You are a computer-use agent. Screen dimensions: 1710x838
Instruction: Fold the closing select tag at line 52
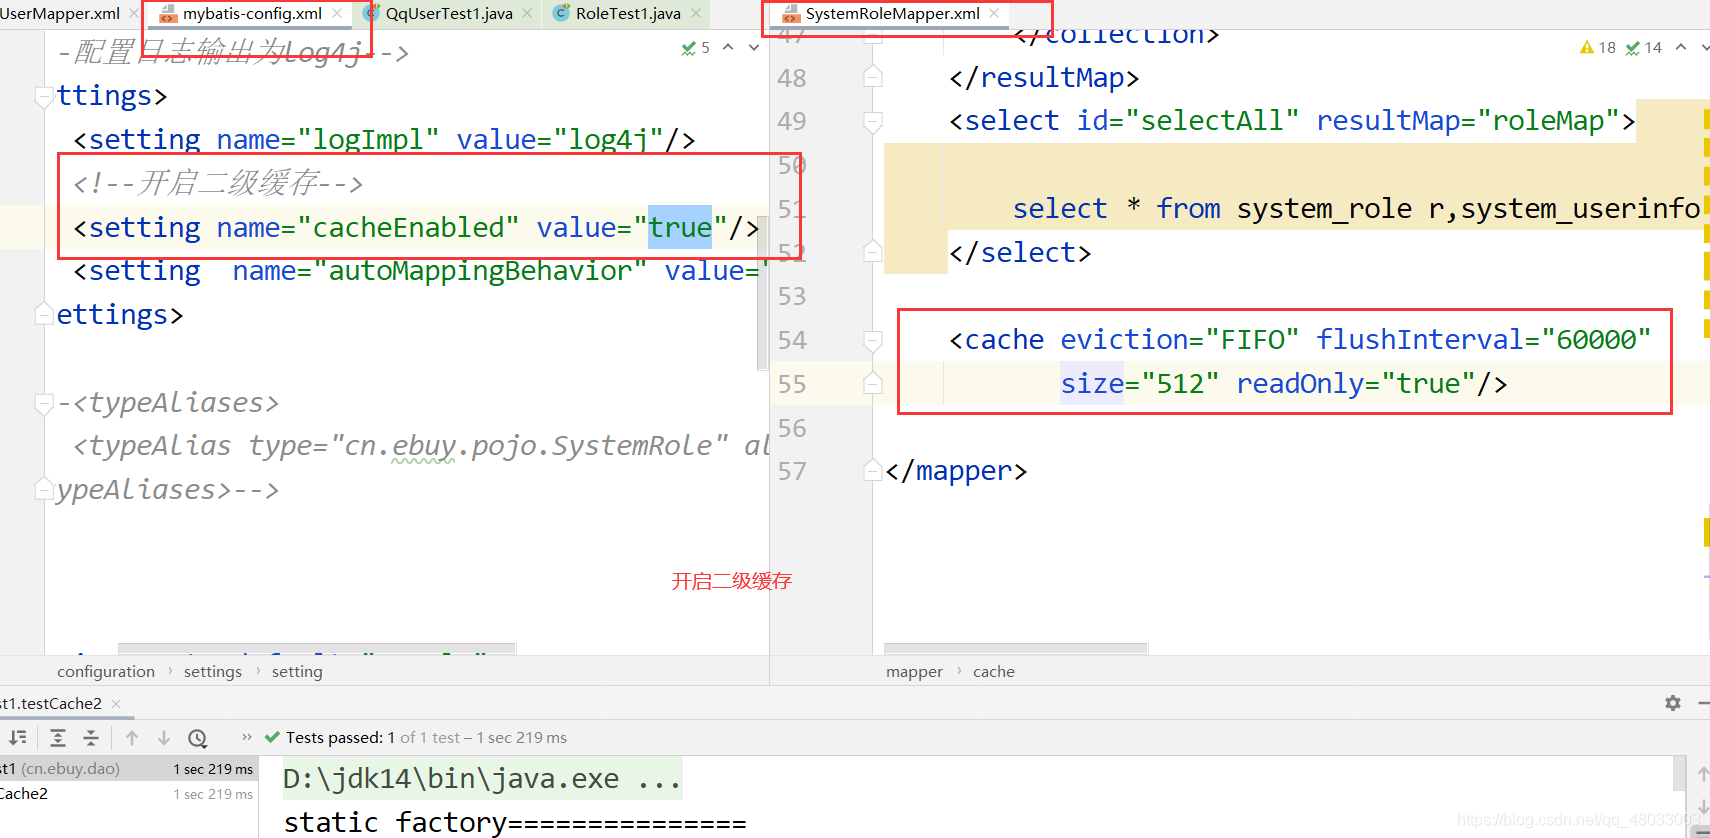coord(872,251)
